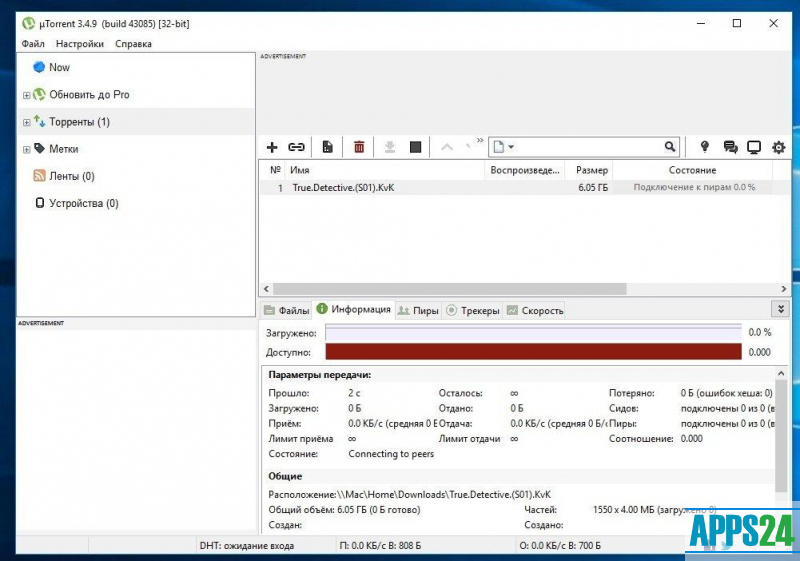Switch to the Информация tab
The width and height of the screenshot is (800, 561).
354,309
